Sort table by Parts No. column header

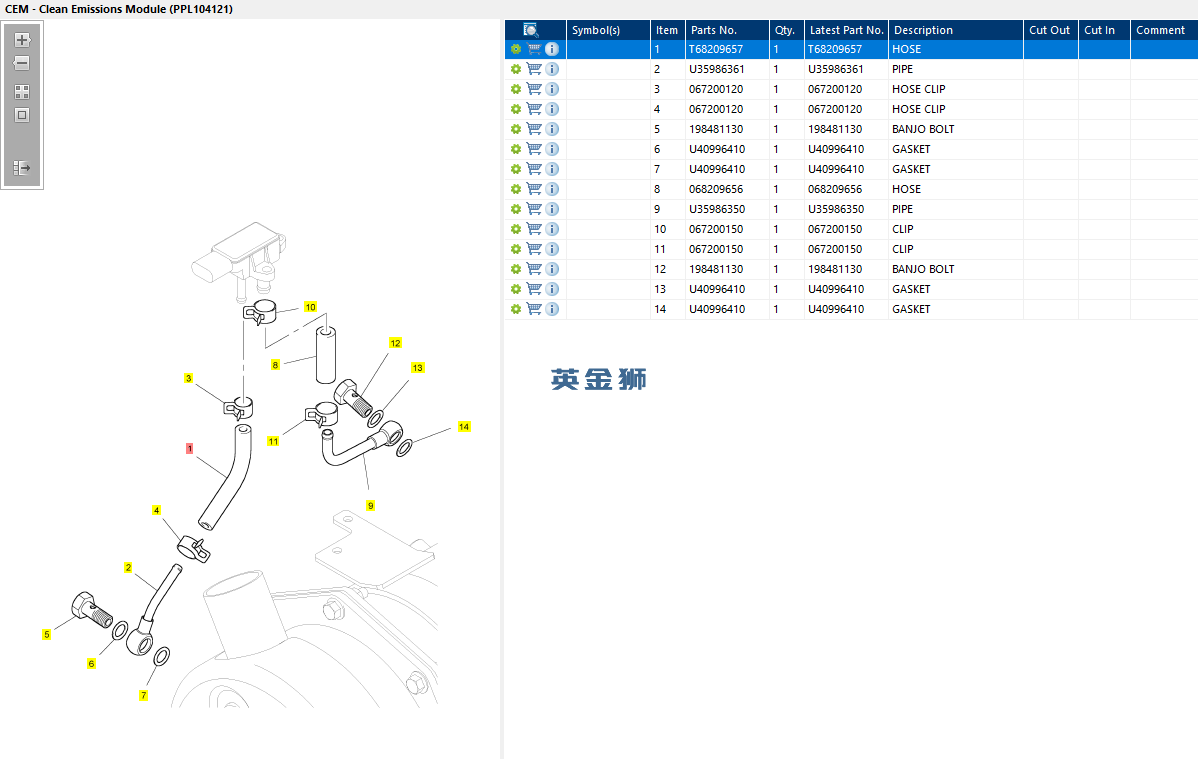[713, 30]
